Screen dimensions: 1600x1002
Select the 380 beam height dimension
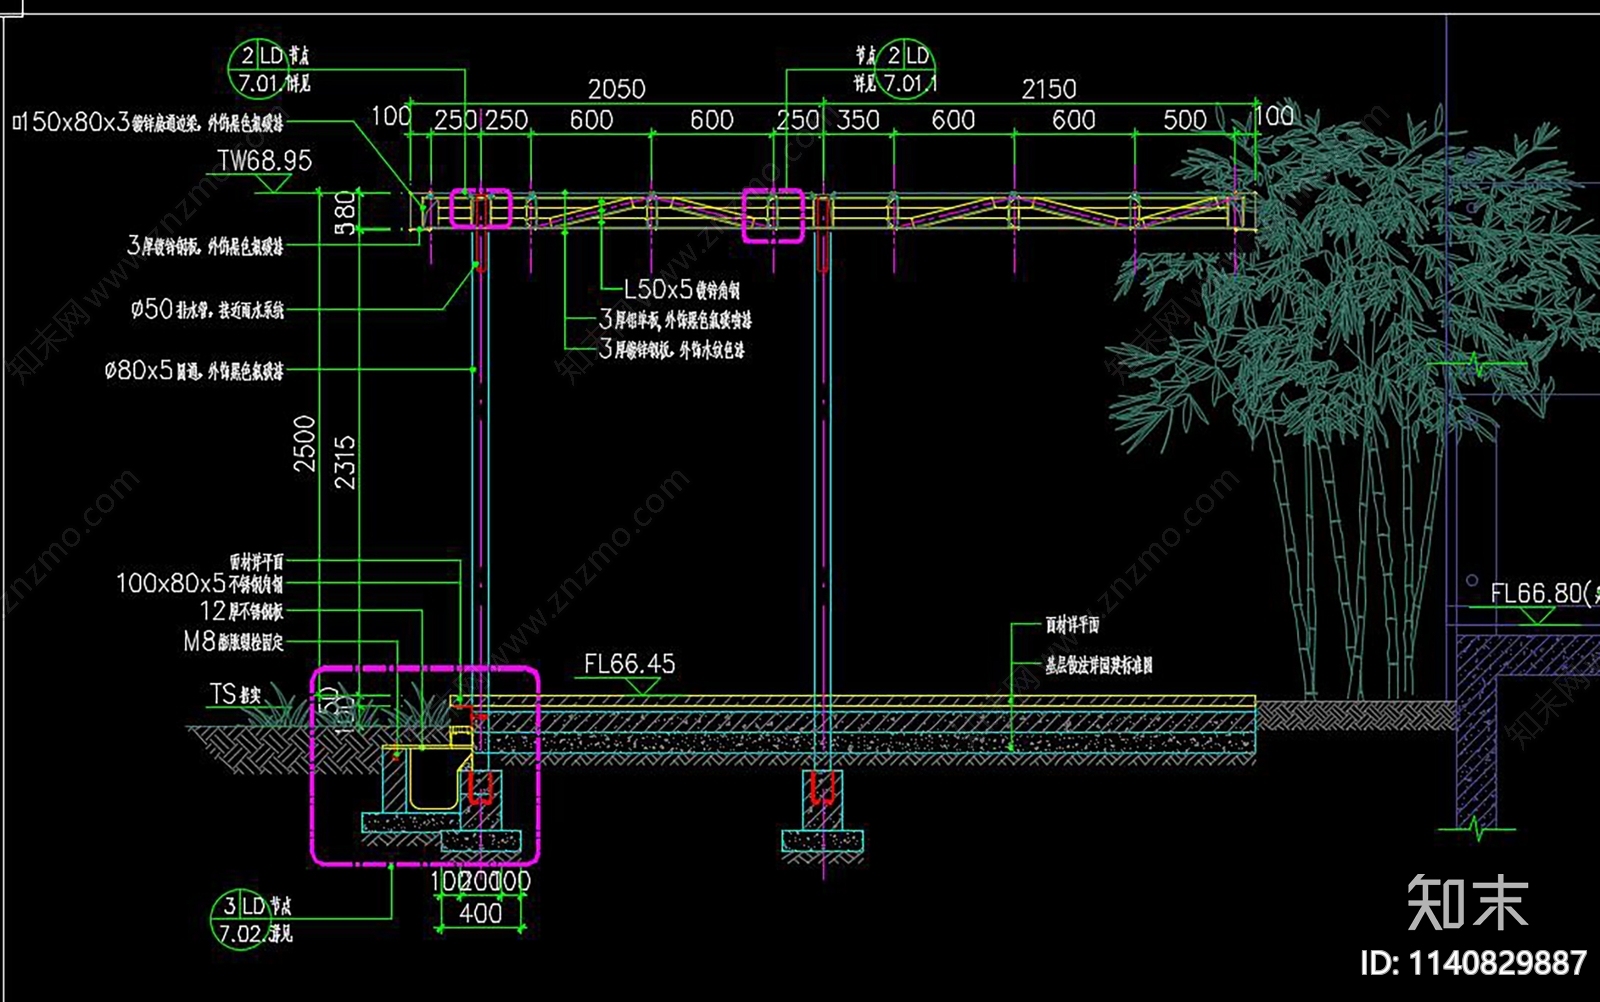(345, 213)
